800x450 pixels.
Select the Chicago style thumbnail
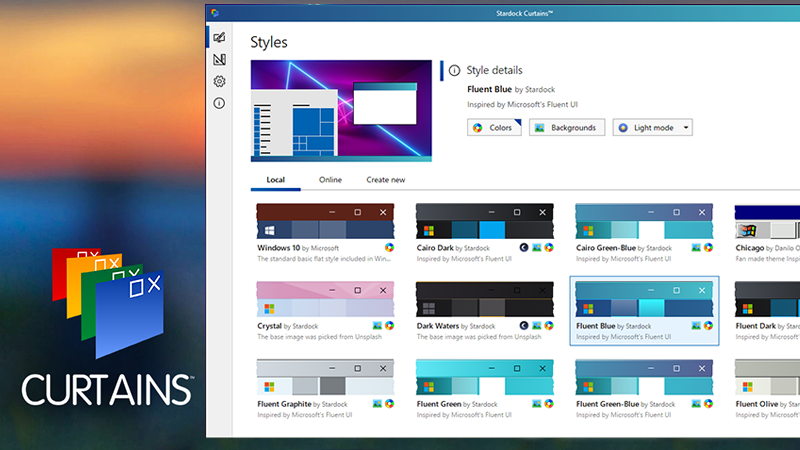pyautogui.click(x=767, y=221)
